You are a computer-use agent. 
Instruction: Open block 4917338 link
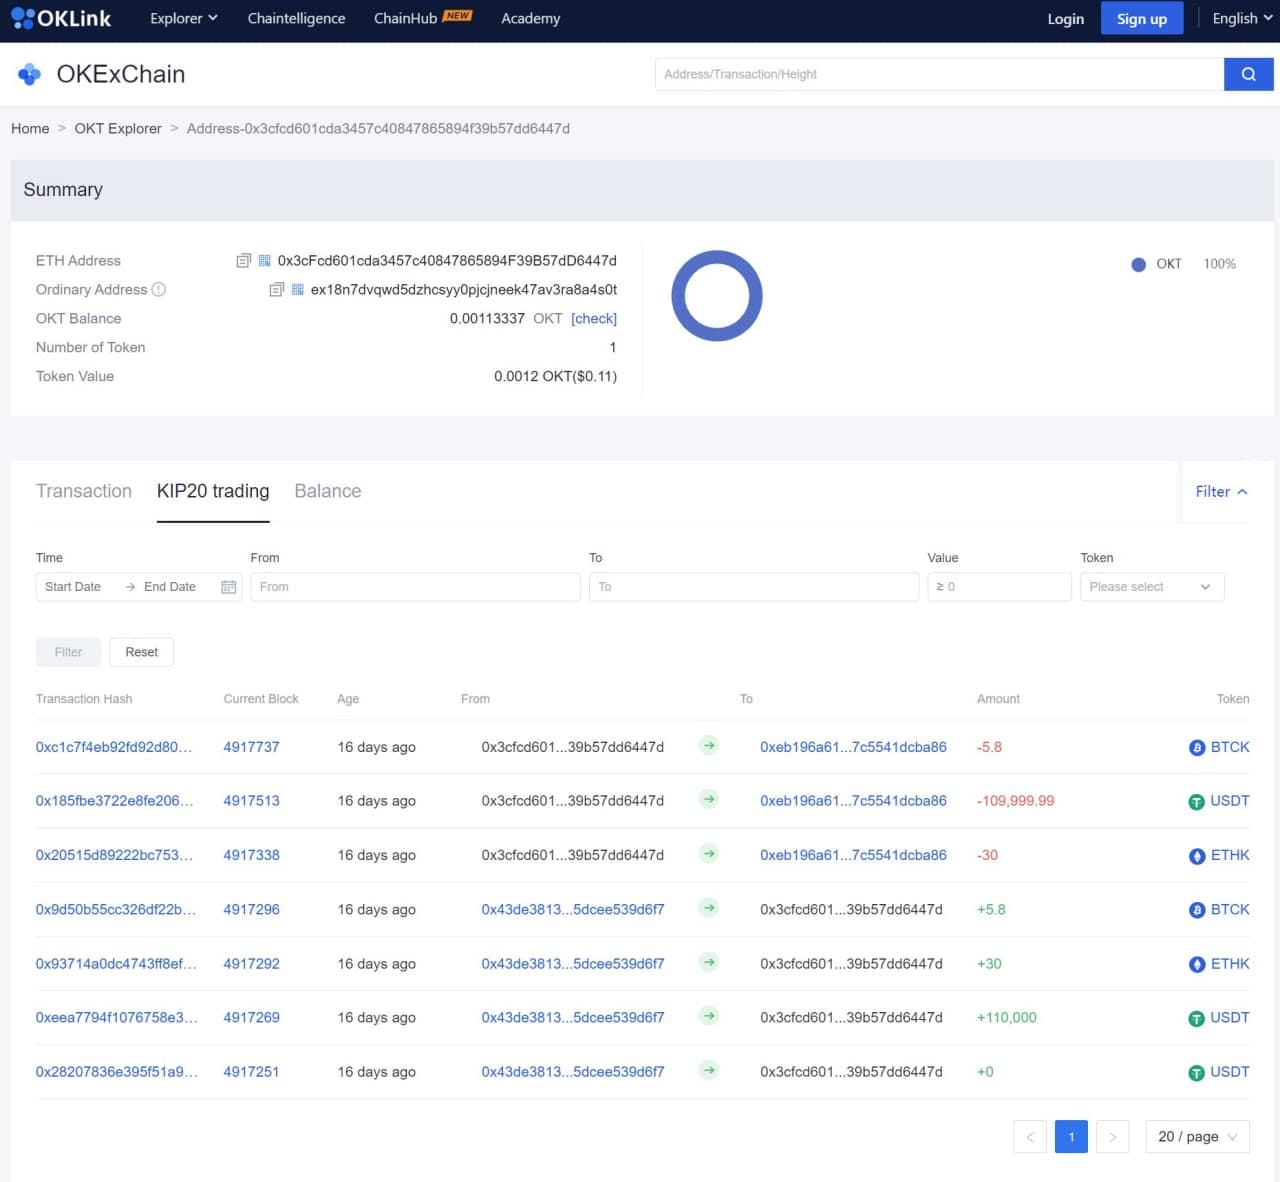coord(251,855)
